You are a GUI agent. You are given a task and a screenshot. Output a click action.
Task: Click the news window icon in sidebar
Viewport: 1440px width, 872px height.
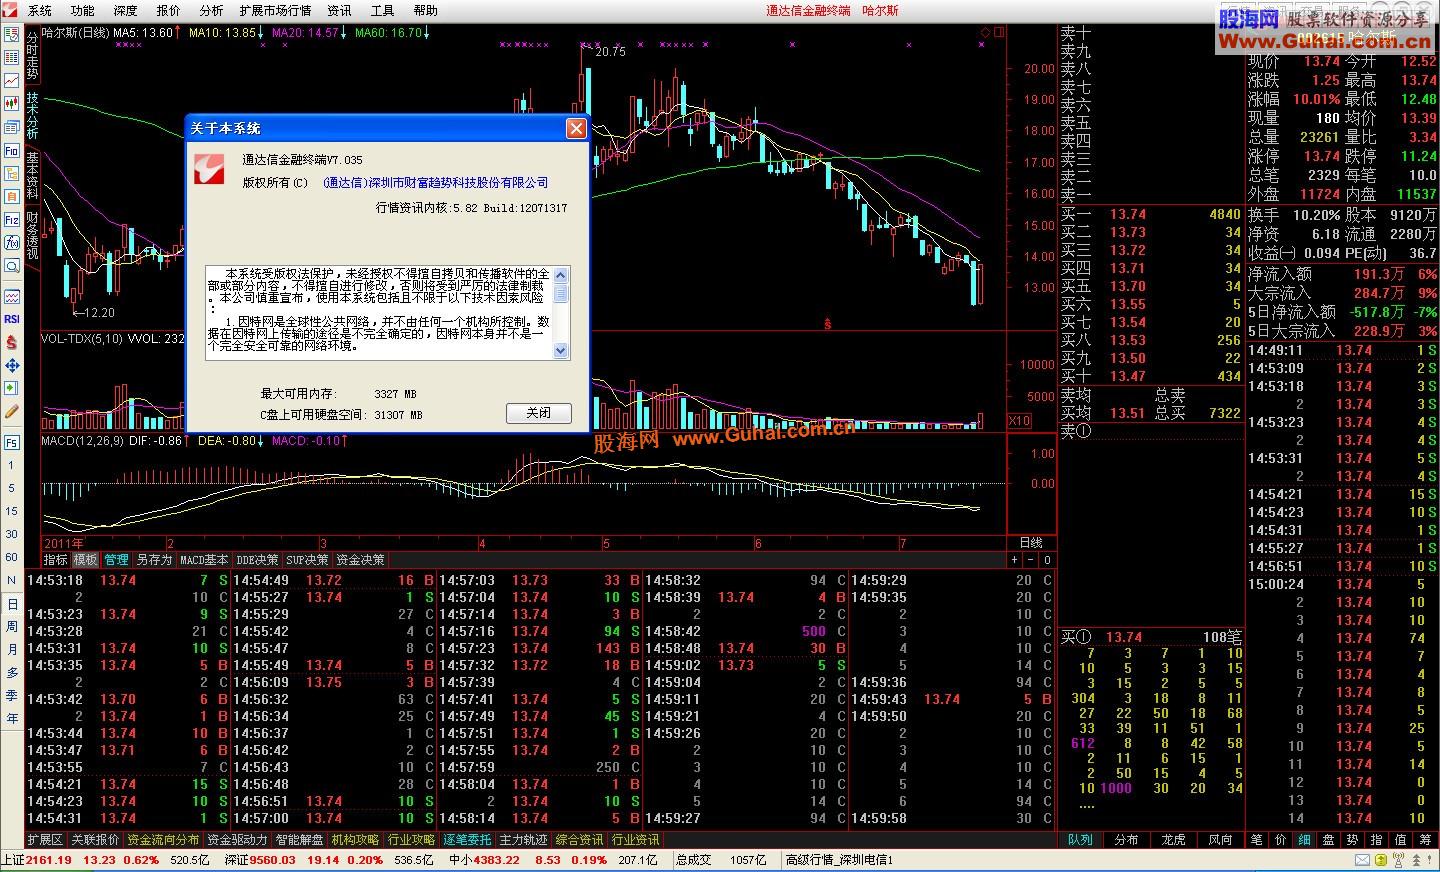(12, 126)
